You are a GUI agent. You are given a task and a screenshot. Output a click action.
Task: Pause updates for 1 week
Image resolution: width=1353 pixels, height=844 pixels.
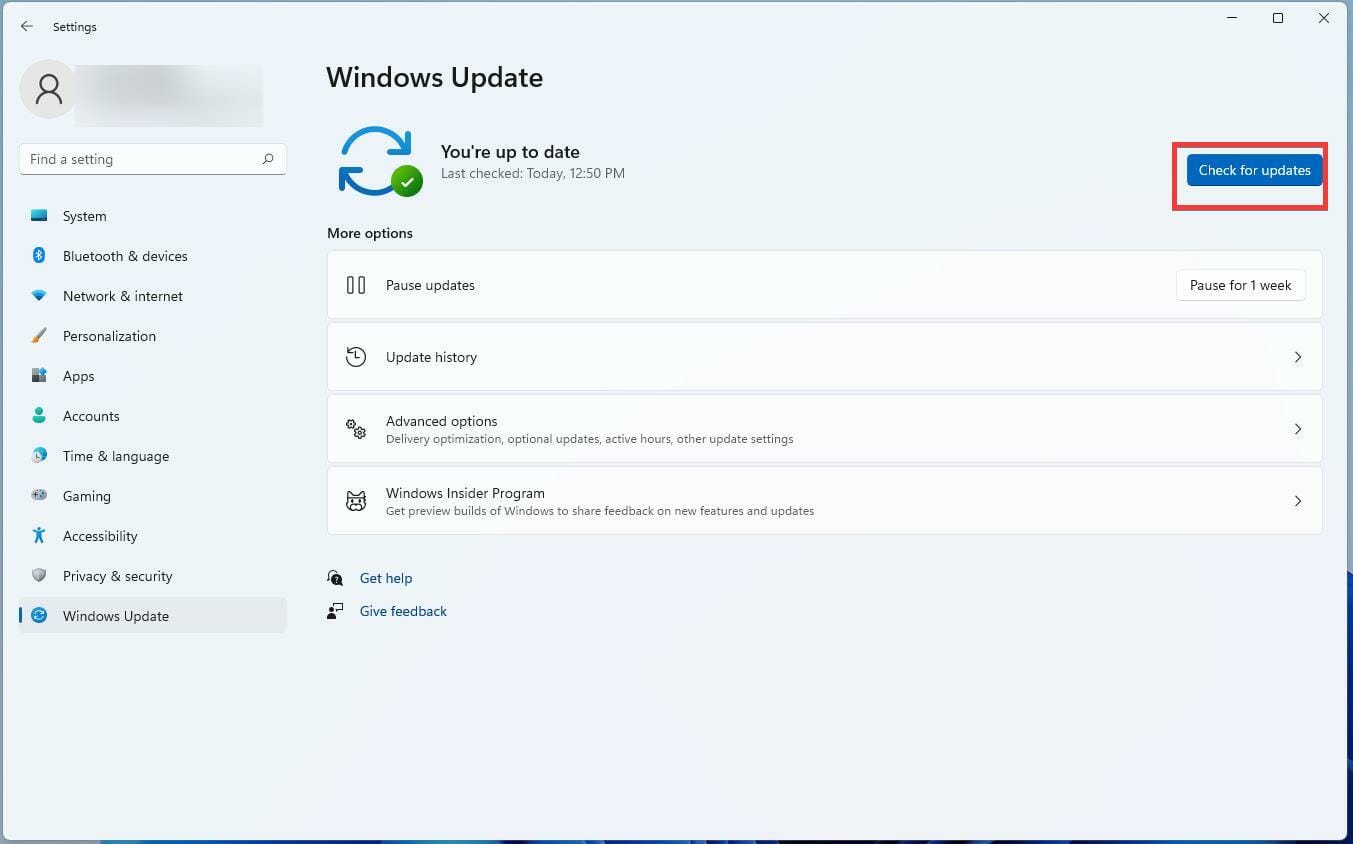(x=1240, y=285)
